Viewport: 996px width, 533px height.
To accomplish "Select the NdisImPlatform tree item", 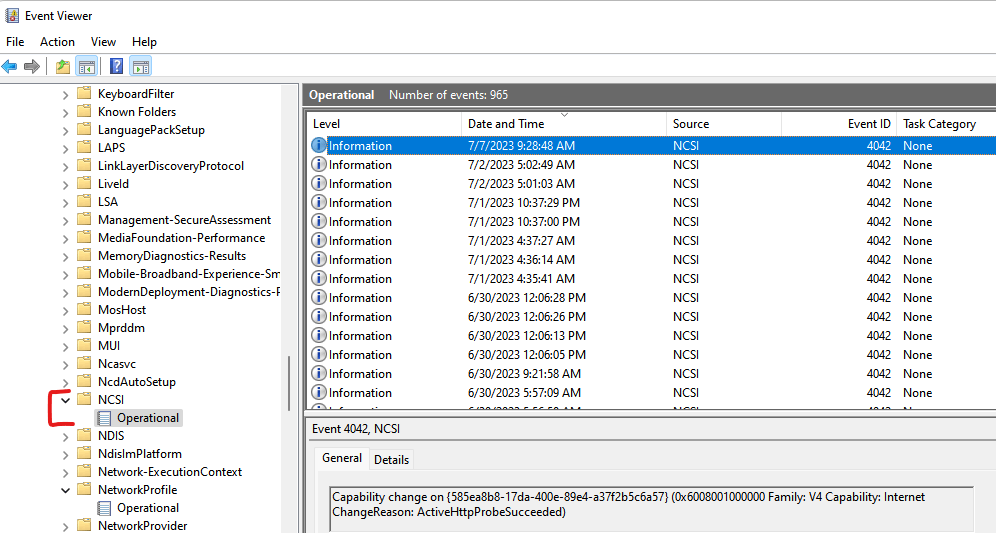I will tap(140, 454).
